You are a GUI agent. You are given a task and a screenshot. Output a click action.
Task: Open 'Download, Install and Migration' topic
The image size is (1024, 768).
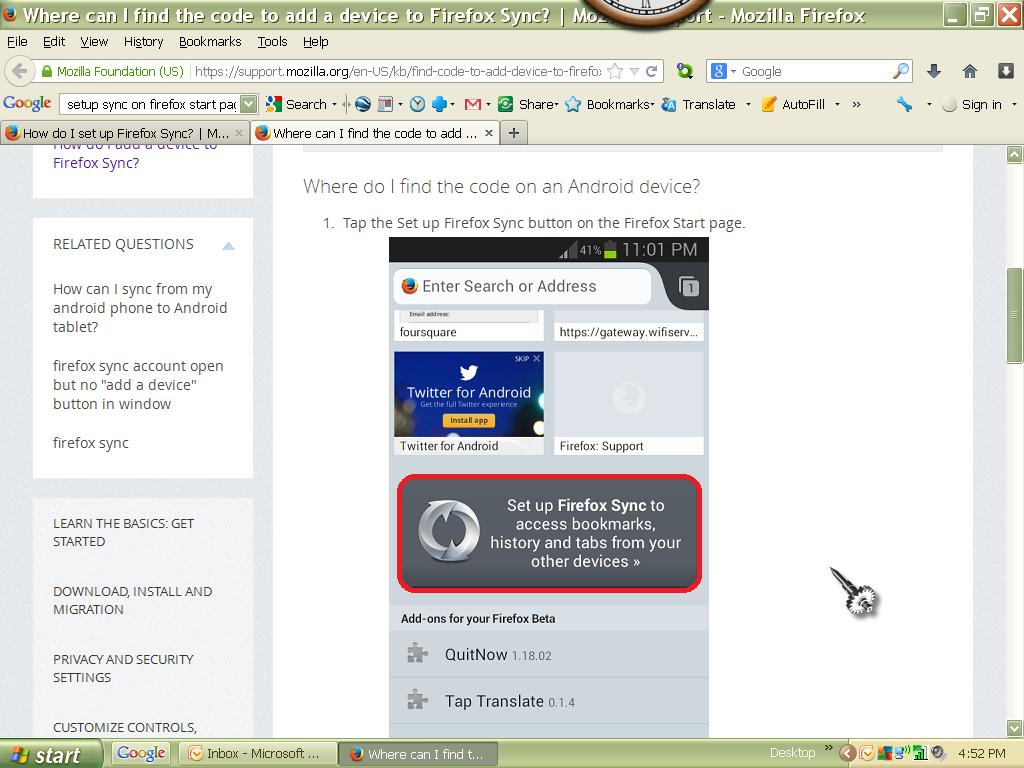[133, 600]
